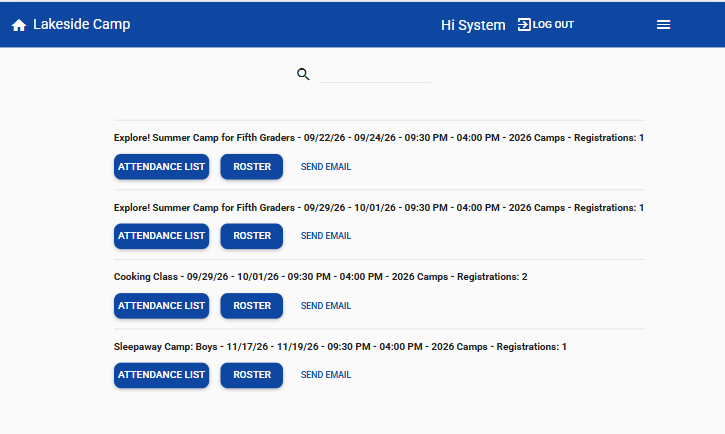The image size is (725, 434).
Task: Focus the search input field
Action: (x=375, y=74)
